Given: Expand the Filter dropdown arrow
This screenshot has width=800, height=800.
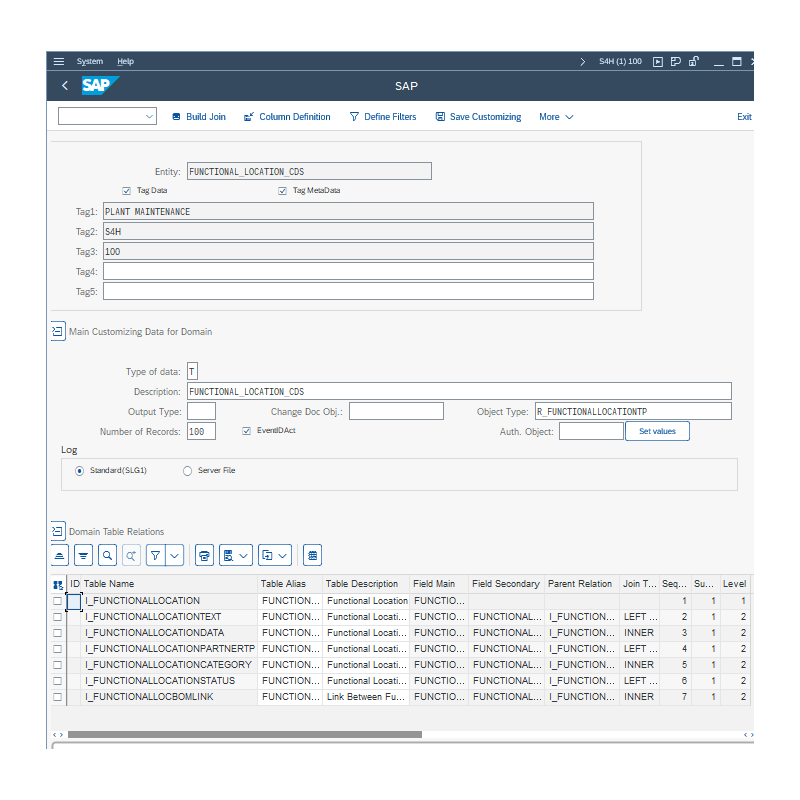Looking at the screenshot, I should click(174, 554).
